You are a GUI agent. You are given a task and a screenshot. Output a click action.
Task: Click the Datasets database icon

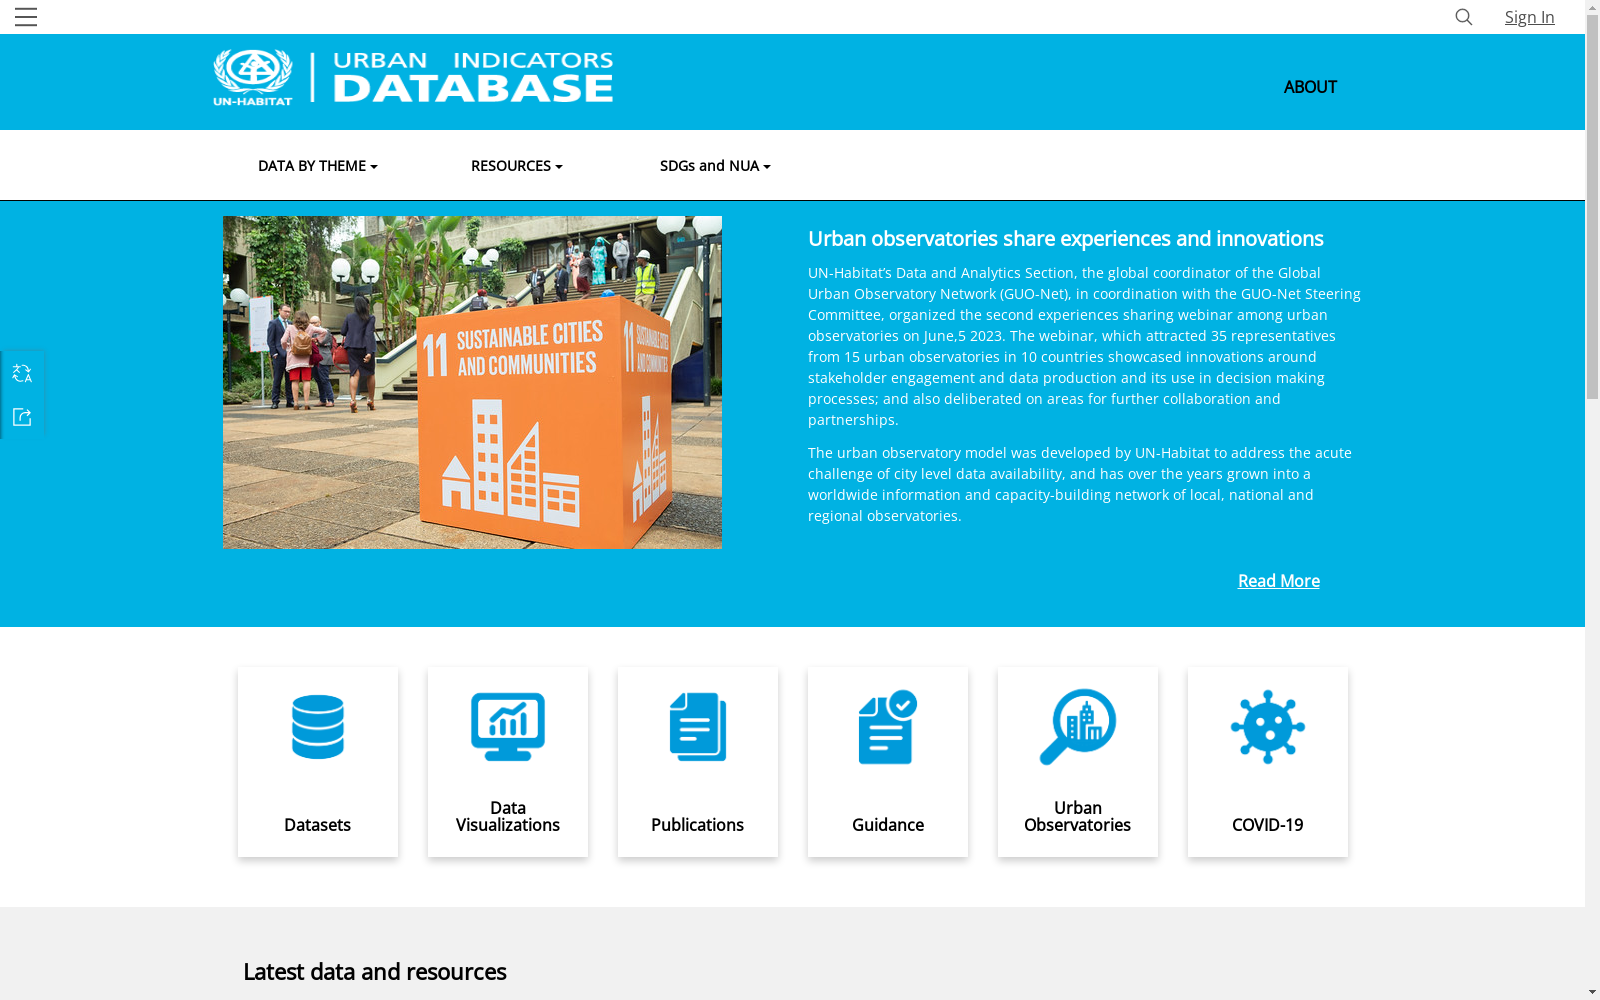318,727
